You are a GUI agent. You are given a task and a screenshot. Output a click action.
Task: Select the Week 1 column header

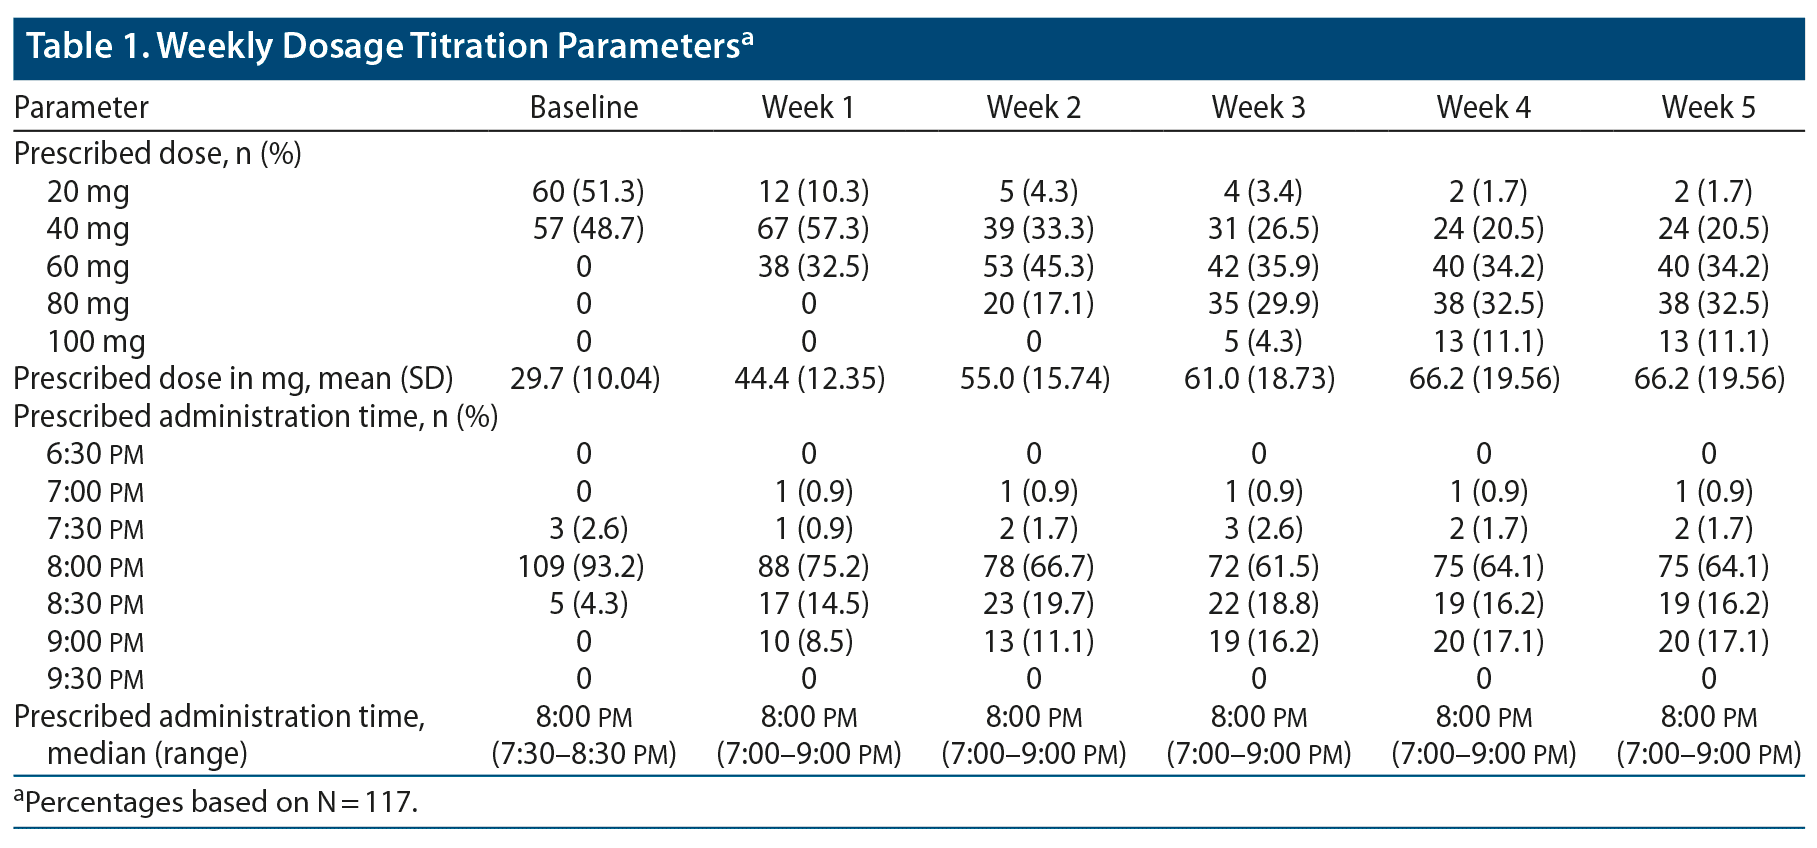coord(808,107)
